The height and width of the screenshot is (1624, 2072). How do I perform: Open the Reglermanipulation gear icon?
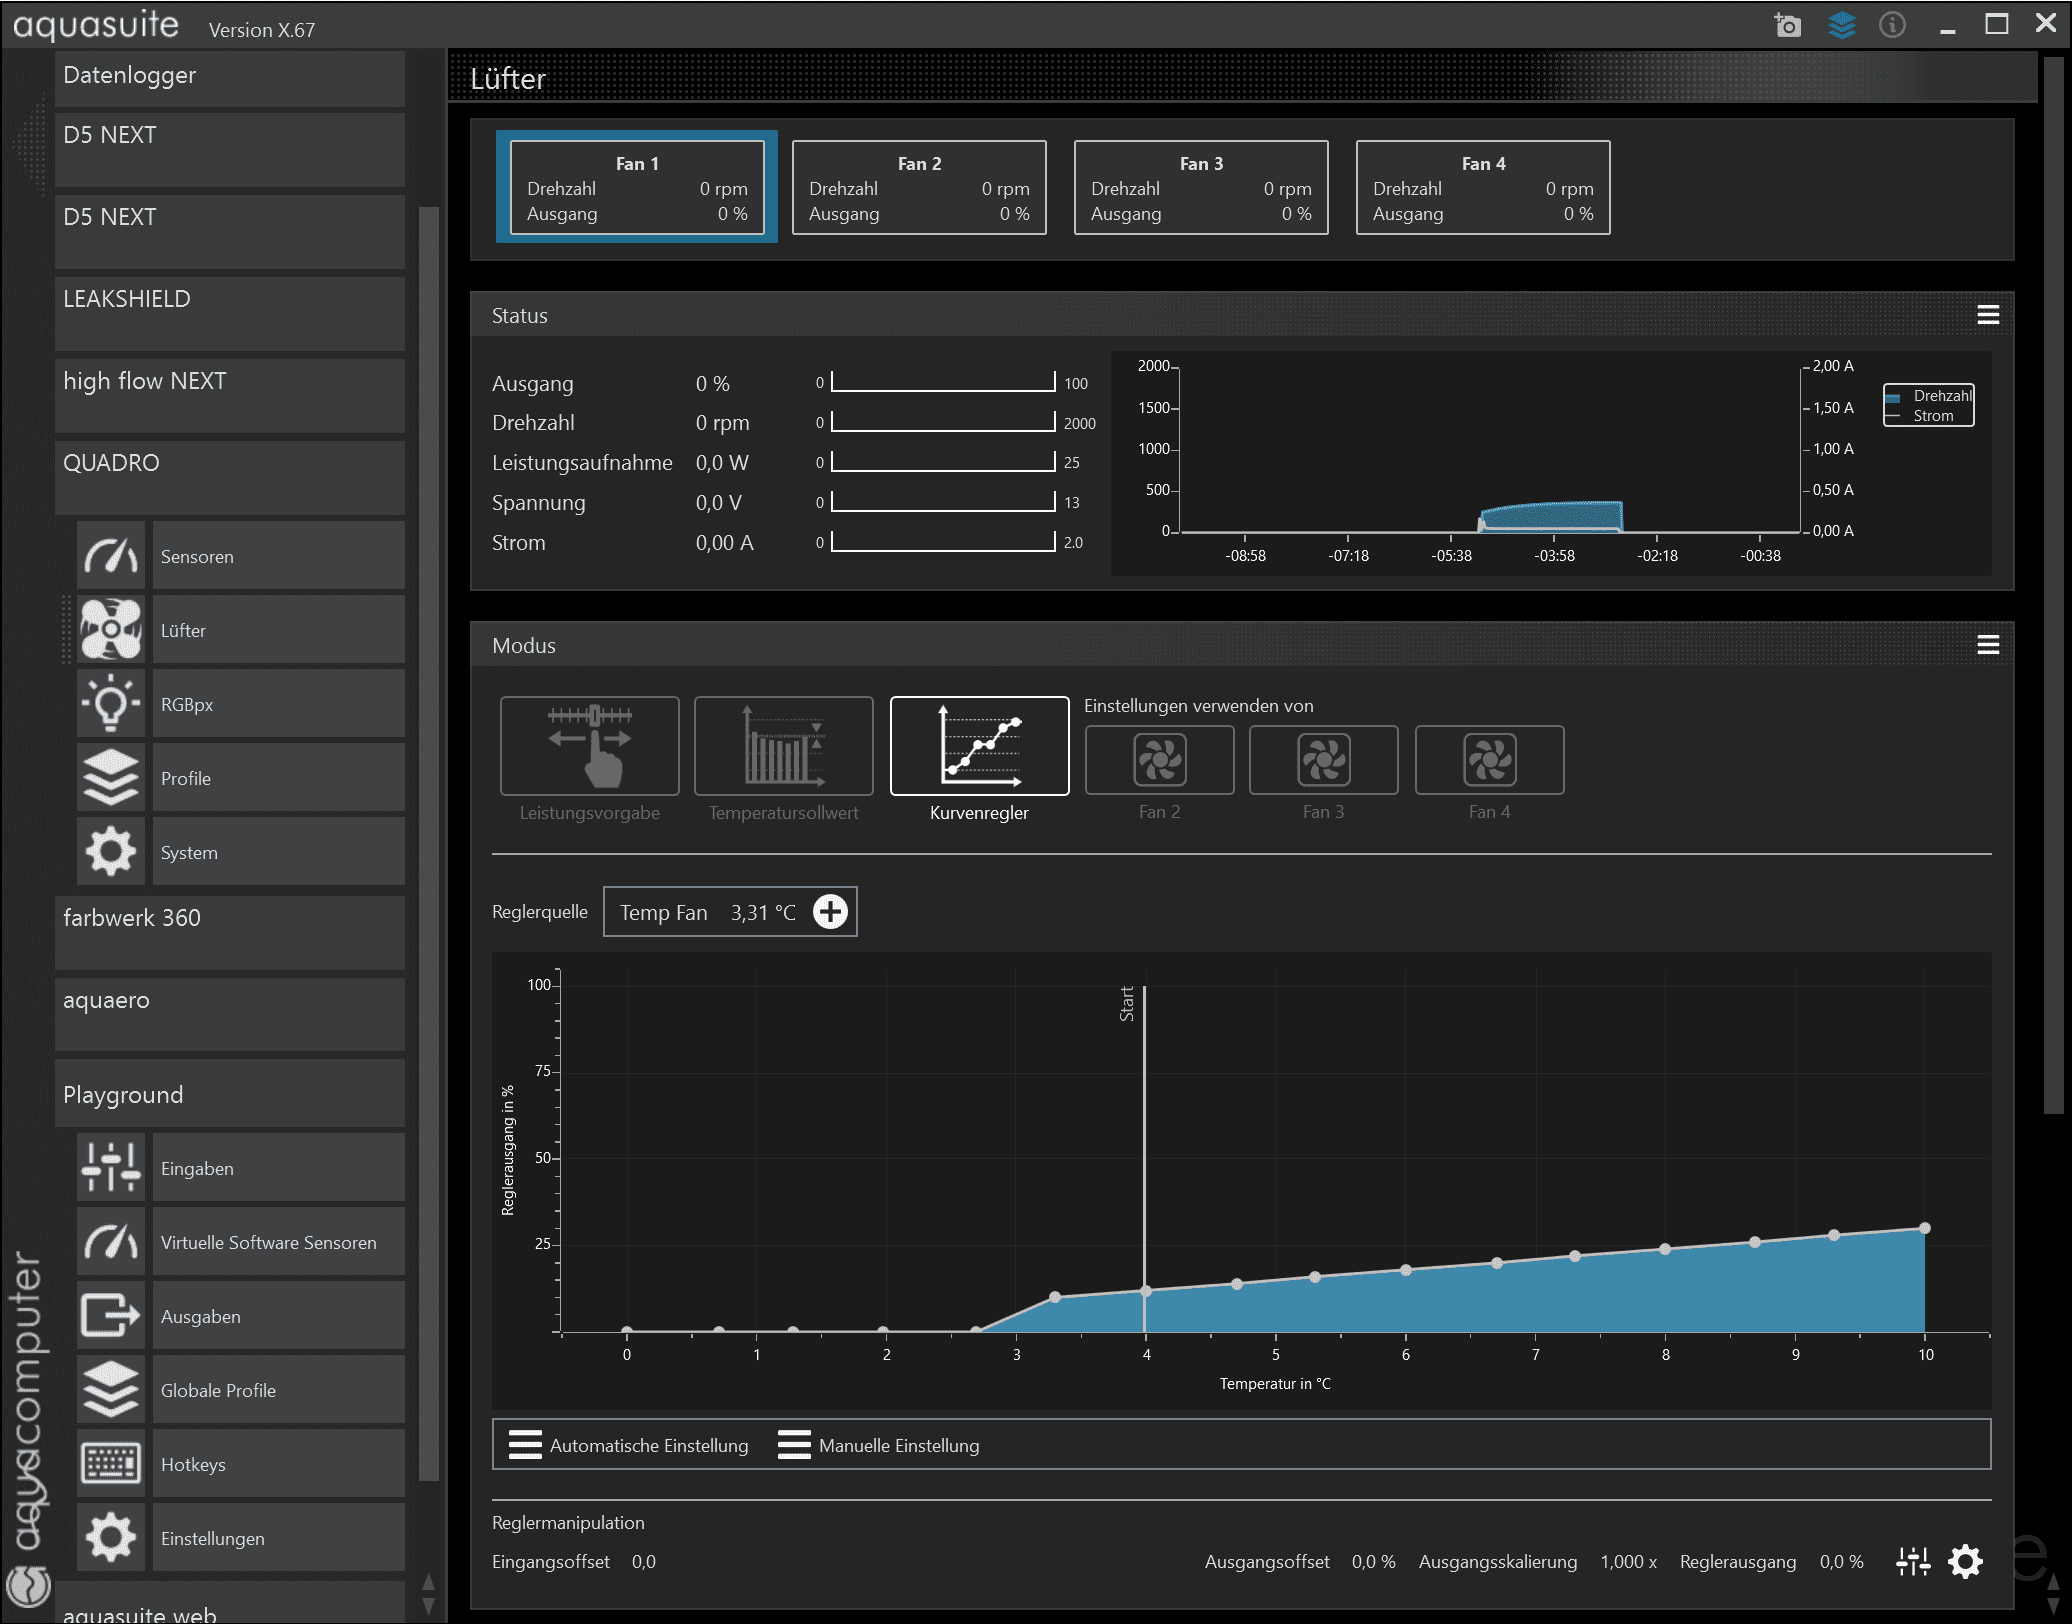pos(1965,1561)
